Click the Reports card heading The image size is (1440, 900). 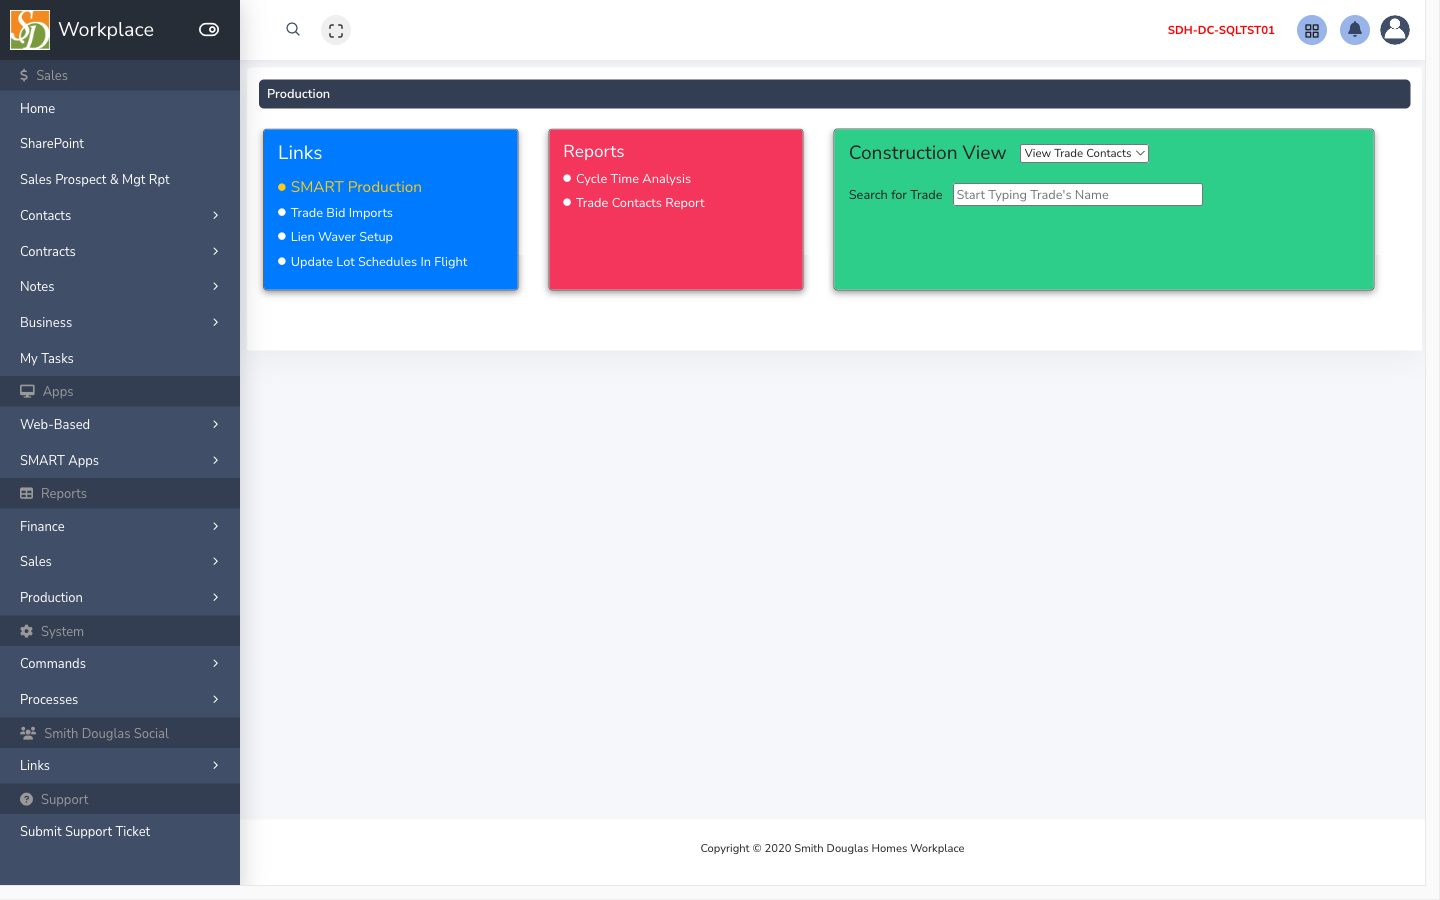[594, 152]
